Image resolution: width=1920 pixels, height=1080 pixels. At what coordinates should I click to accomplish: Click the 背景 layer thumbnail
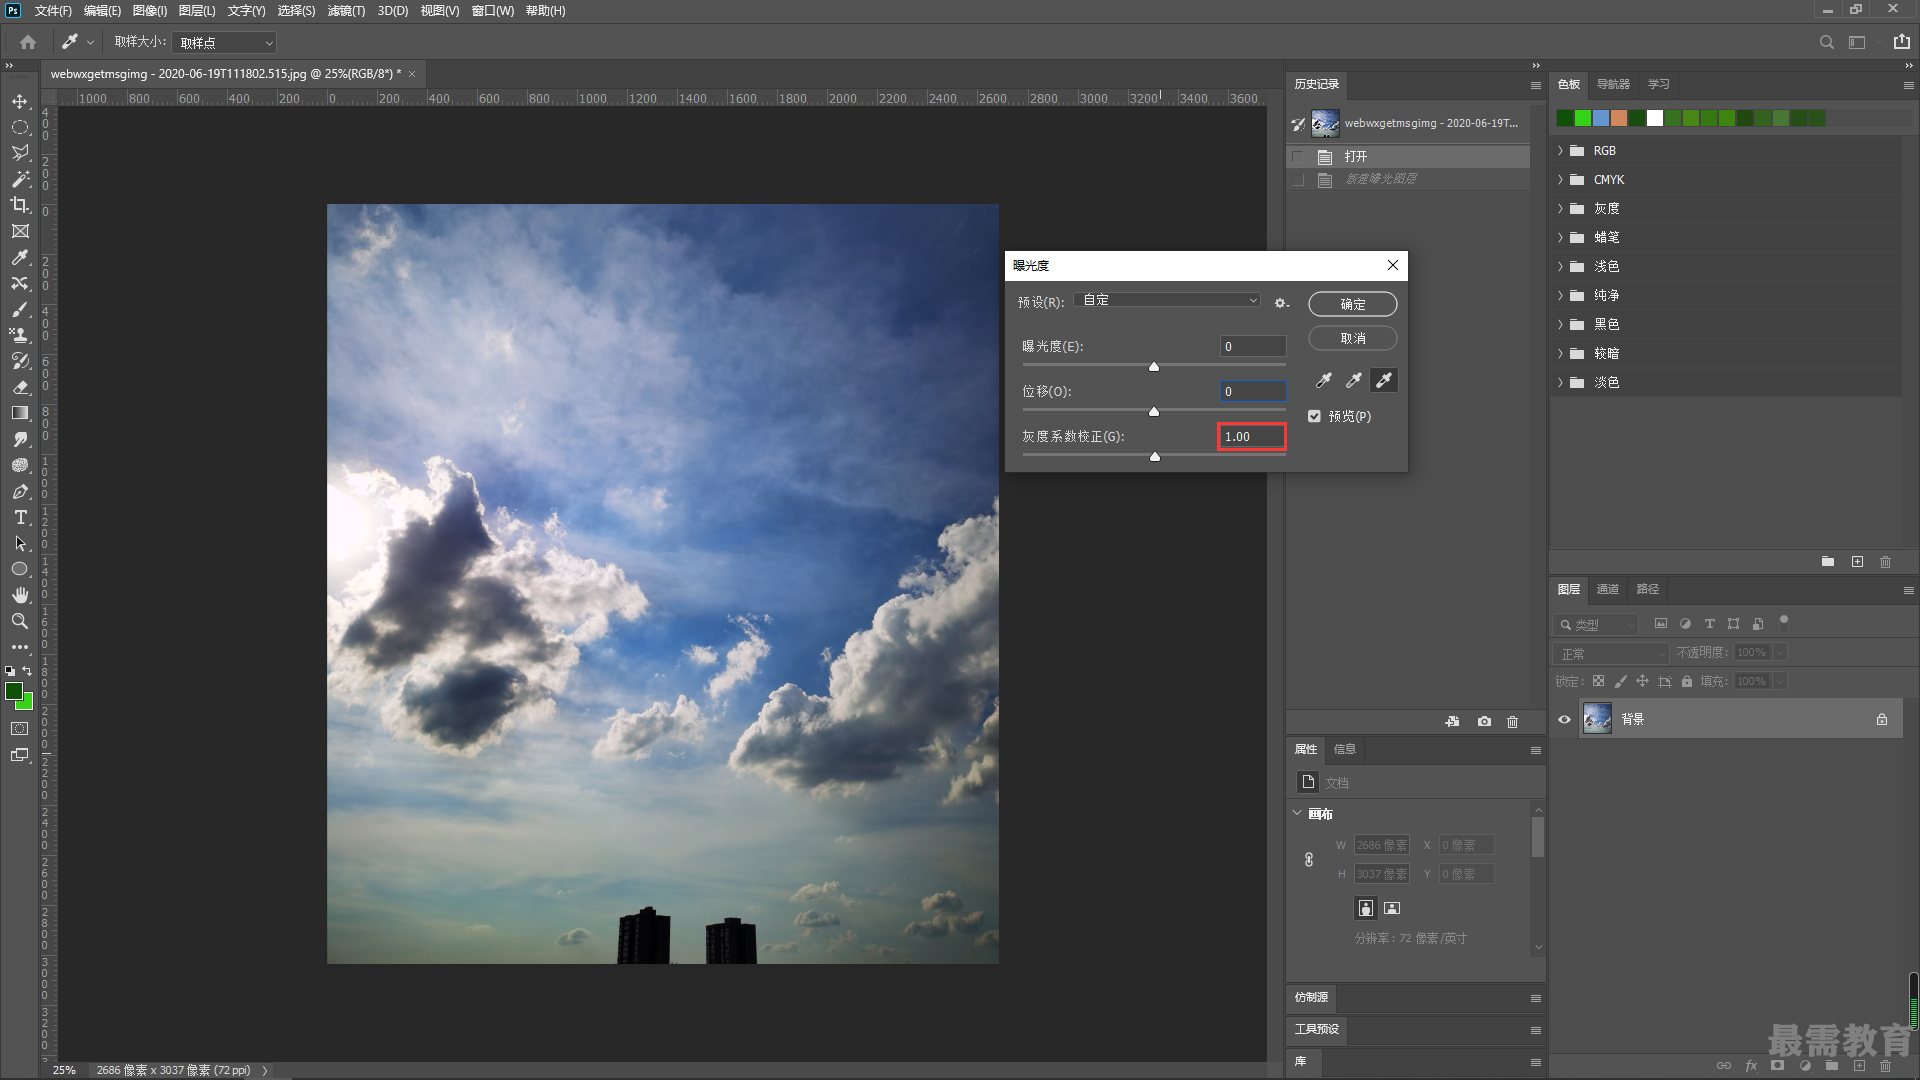[1597, 719]
